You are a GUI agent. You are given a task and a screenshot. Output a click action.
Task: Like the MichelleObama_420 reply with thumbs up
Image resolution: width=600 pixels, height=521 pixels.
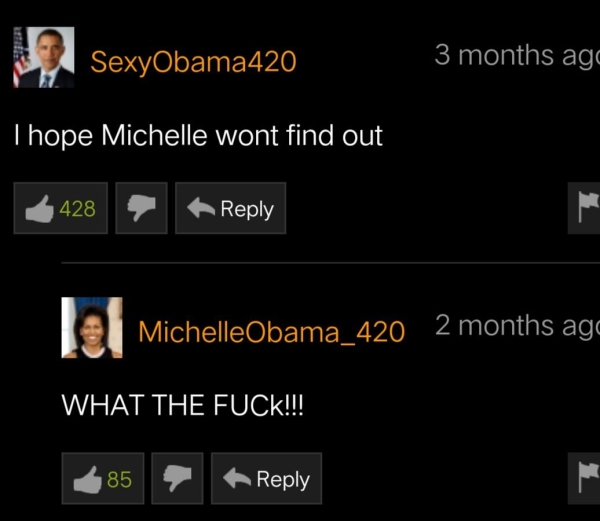click(x=103, y=479)
